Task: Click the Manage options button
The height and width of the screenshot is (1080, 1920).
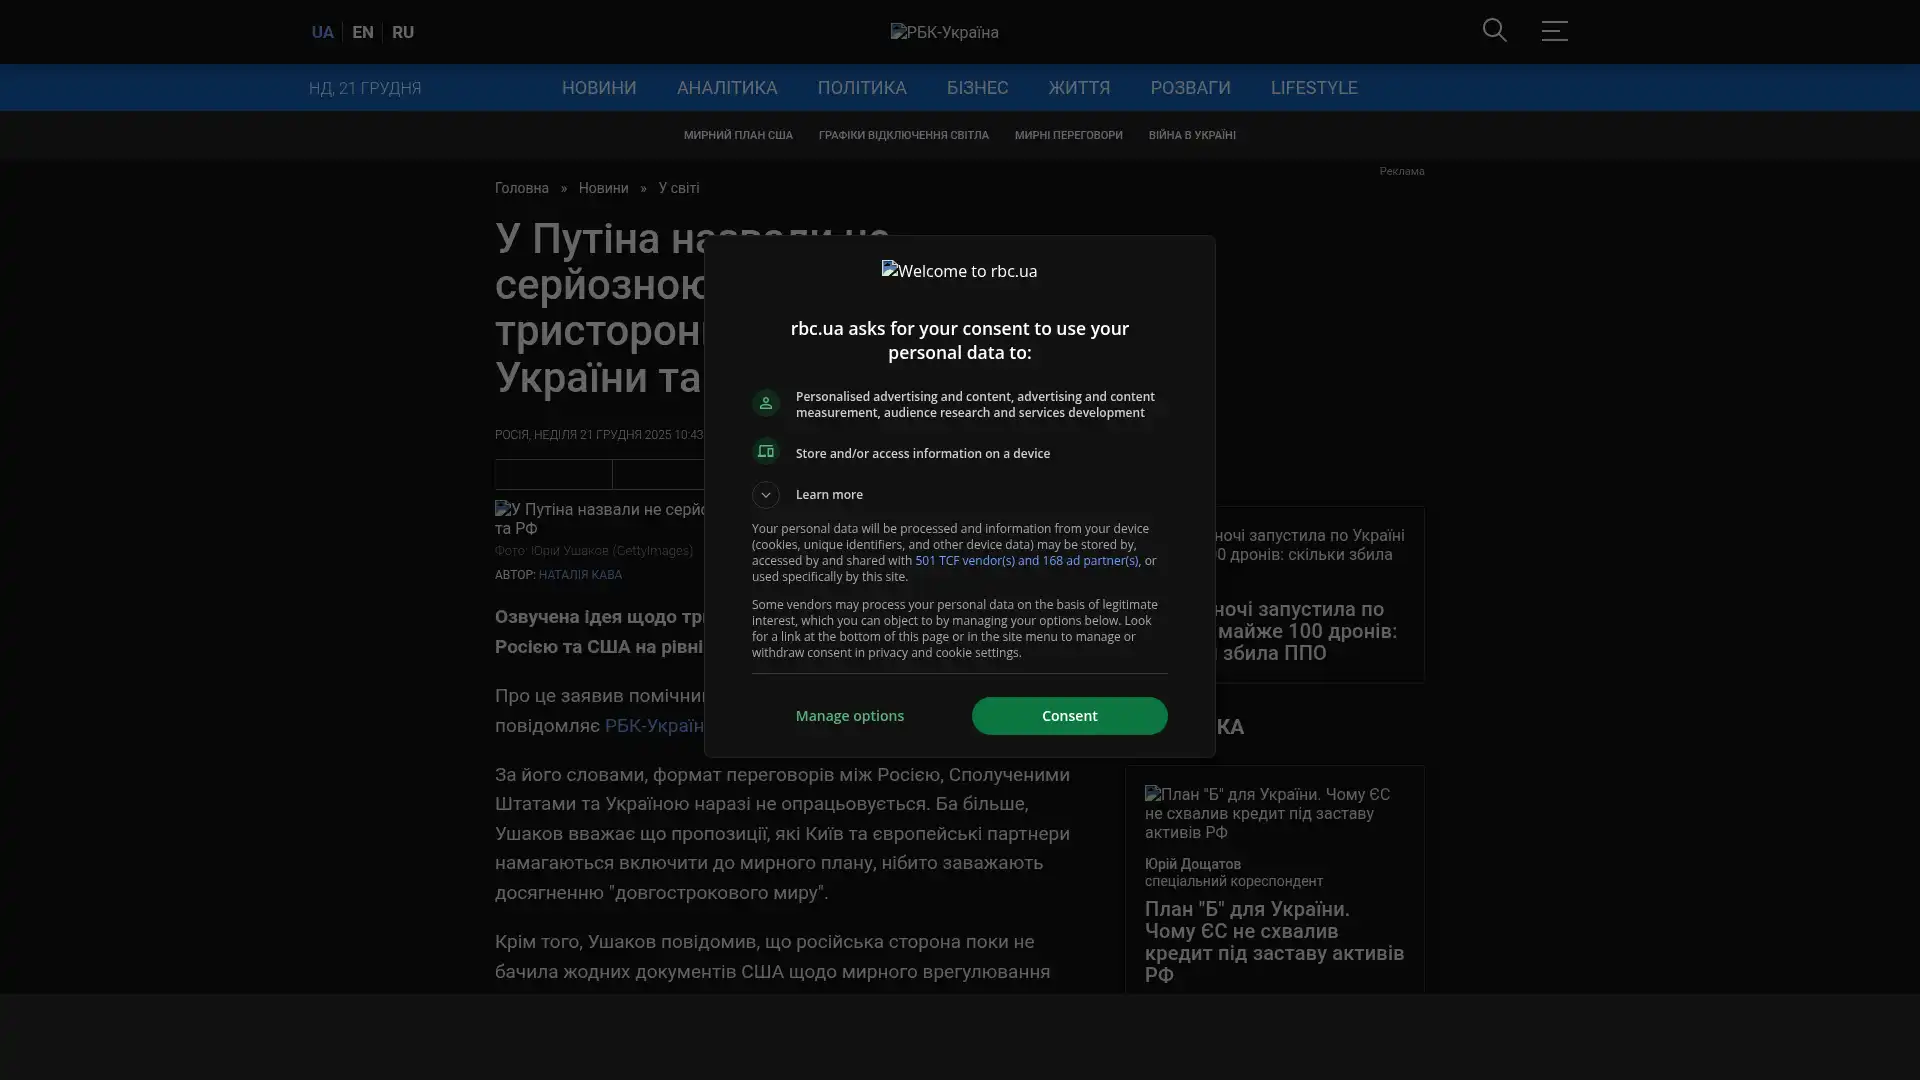Action: point(849,716)
